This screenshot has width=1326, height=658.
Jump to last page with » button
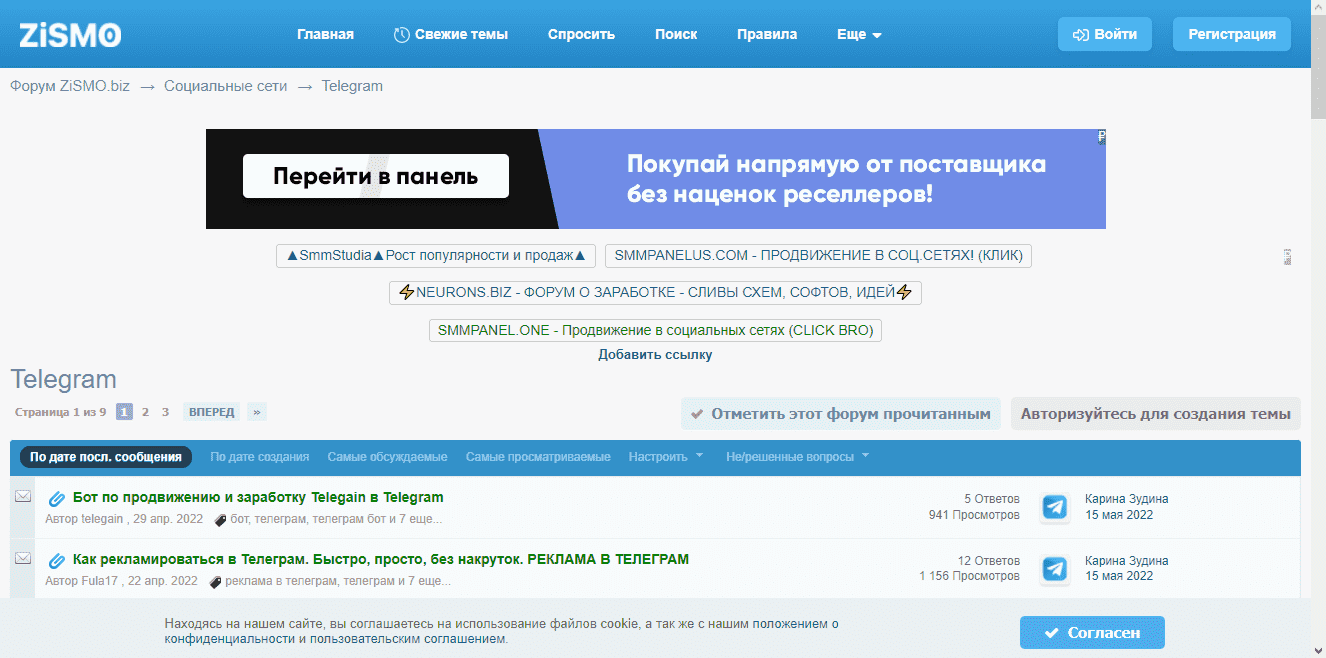pyautogui.click(x=257, y=411)
